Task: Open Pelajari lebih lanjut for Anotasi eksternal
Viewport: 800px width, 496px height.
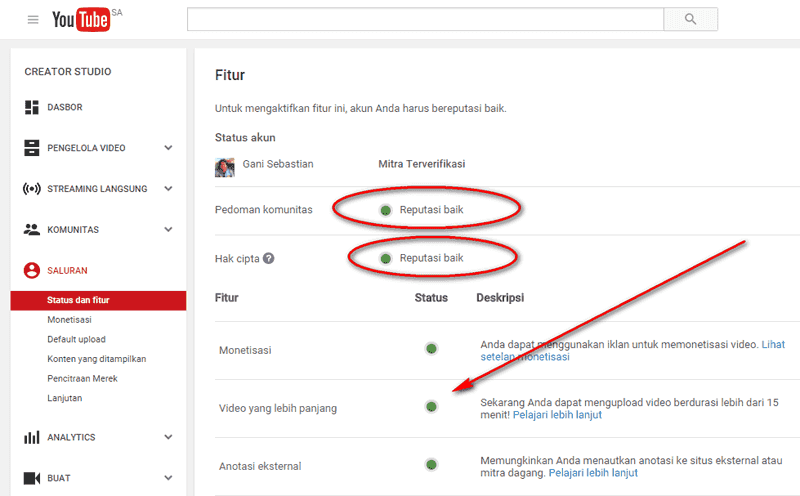Action: coord(593,473)
